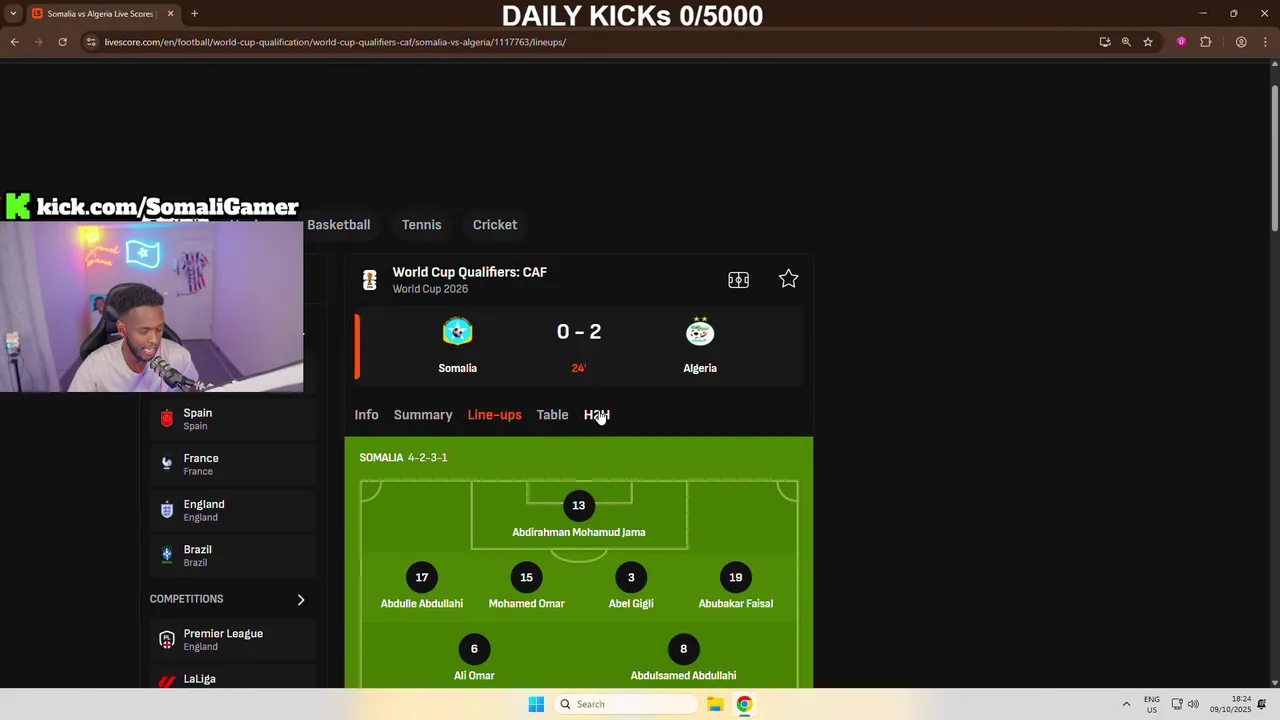
Task: Select player 3 Abel Gigli
Action: click(631, 588)
